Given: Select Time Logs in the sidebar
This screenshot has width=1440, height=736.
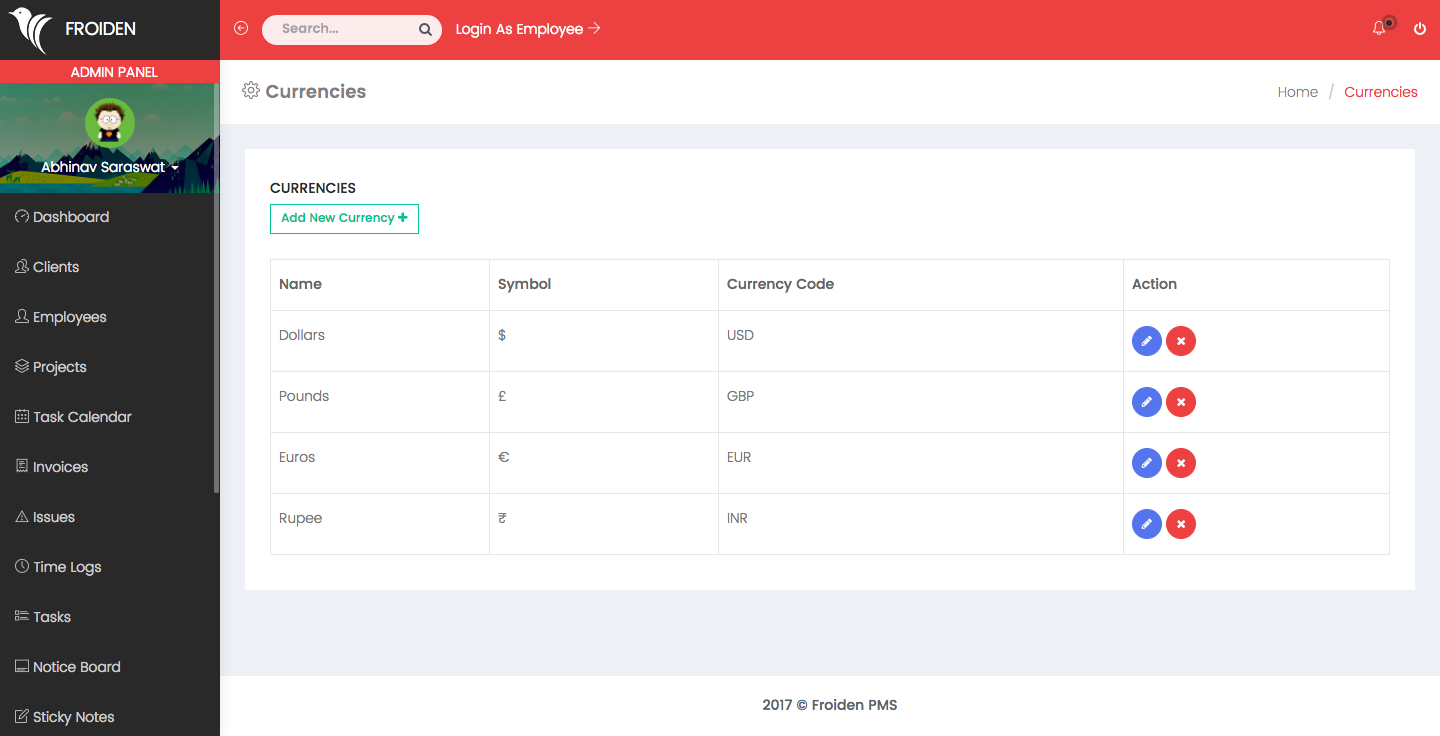Looking at the screenshot, I should point(67,567).
